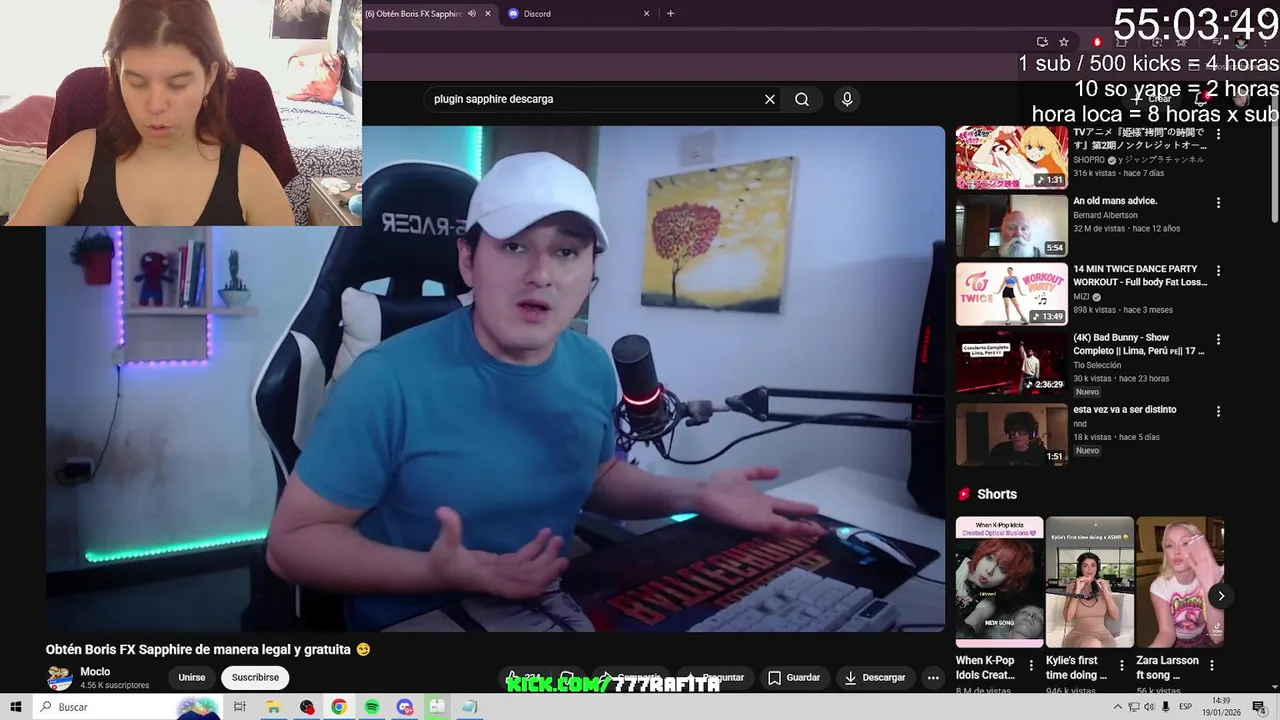Open options menu for 'An old mans advice.'
Screen dimensions: 1280x720
pos(1218,203)
